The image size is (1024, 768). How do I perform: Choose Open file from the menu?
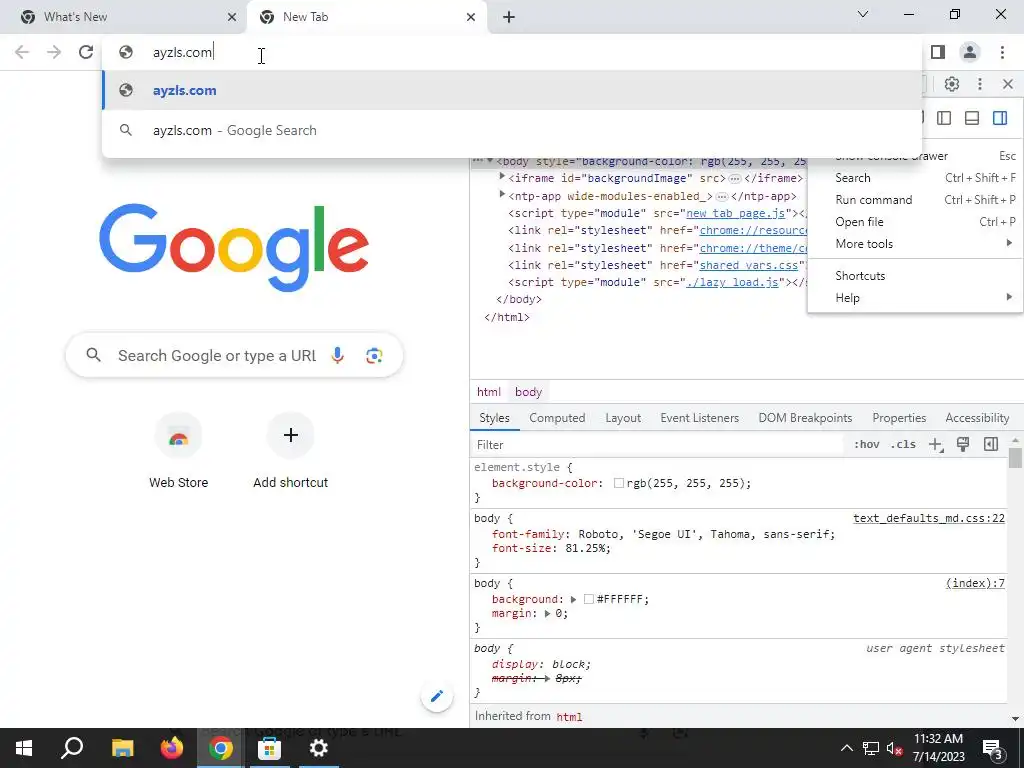[x=915, y=222]
